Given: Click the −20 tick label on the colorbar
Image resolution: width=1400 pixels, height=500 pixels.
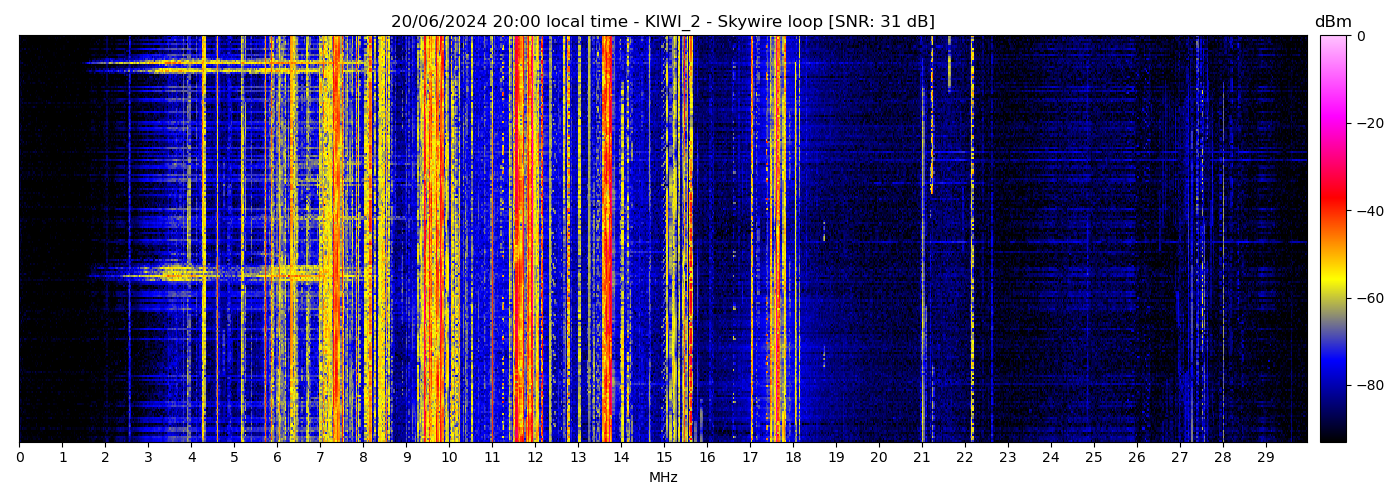Looking at the screenshot, I should (1366, 124).
